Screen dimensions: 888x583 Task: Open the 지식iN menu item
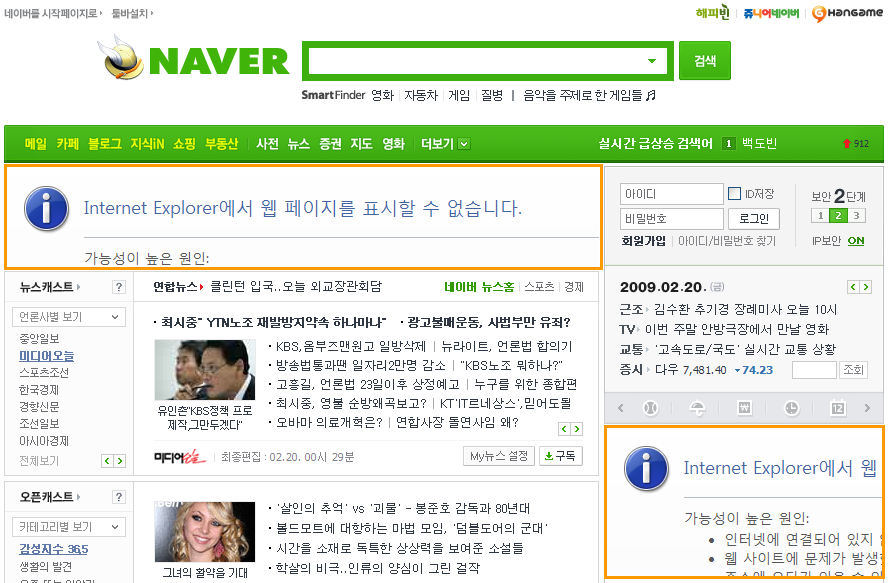pyautogui.click(x=147, y=144)
